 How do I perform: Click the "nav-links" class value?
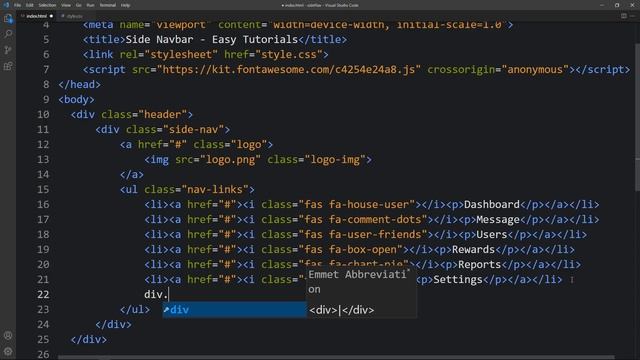215,190
